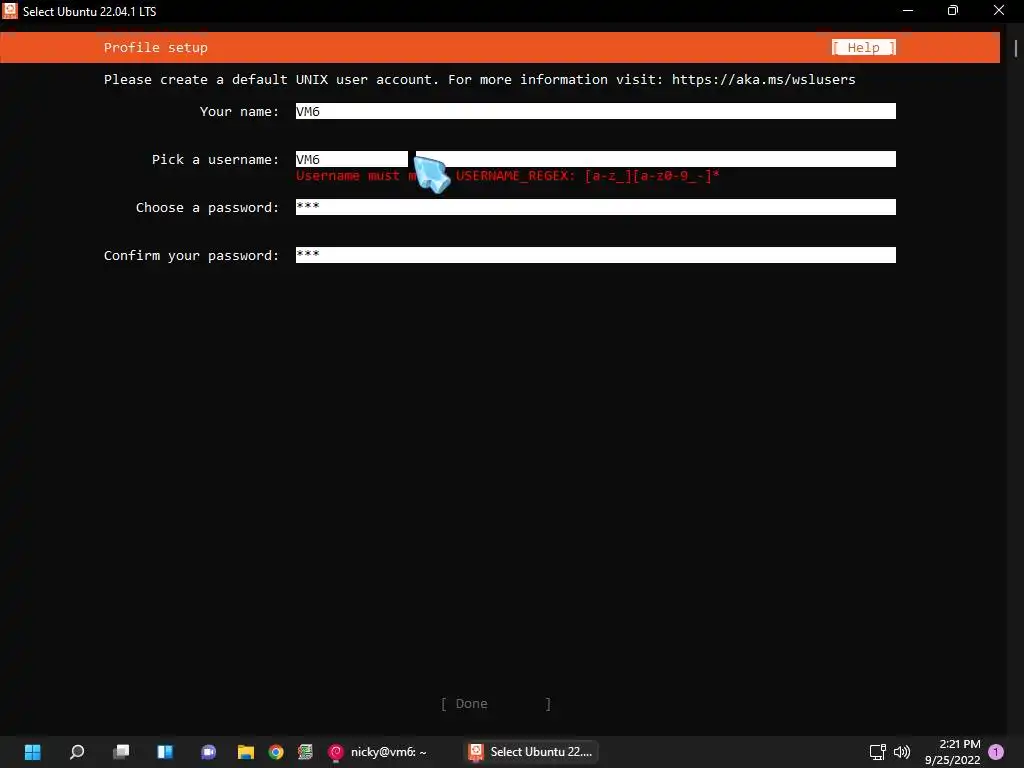
Task: Open network status in system tray
Action: (x=877, y=752)
